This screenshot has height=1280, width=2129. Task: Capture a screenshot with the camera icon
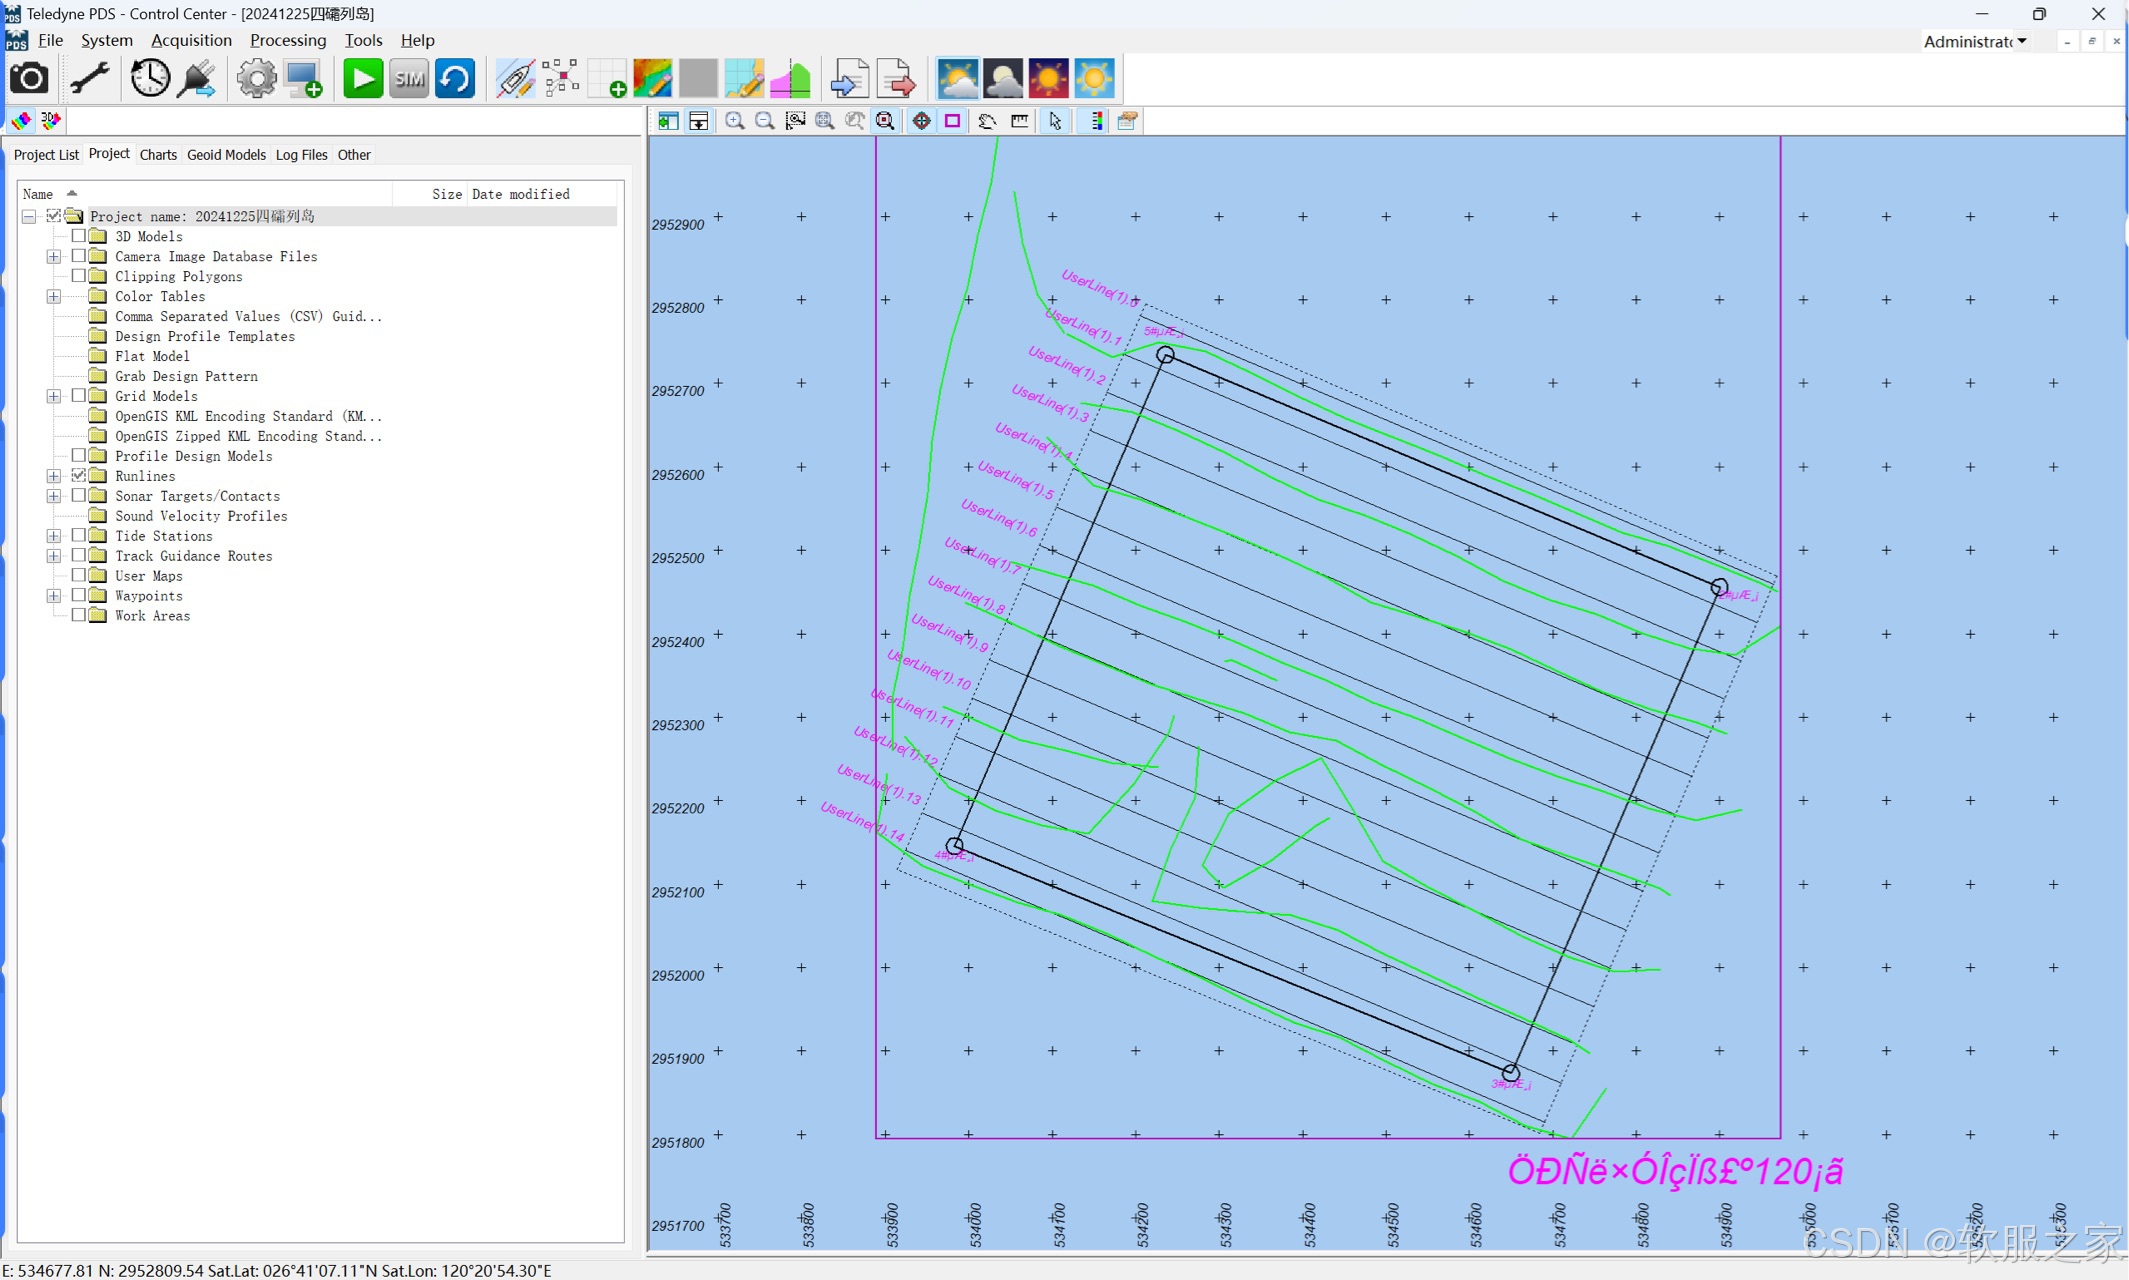click(29, 78)
